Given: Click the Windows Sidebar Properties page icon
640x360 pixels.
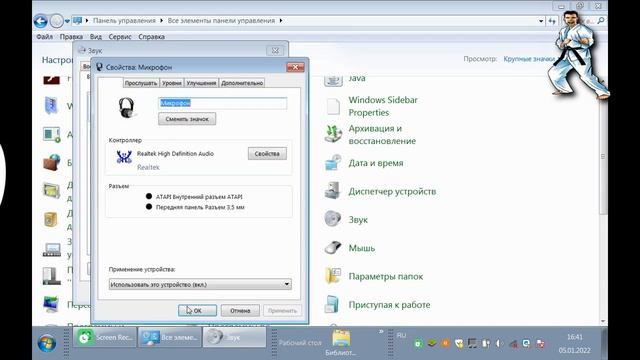Looking at the screenshot, I should click(333, 106).
